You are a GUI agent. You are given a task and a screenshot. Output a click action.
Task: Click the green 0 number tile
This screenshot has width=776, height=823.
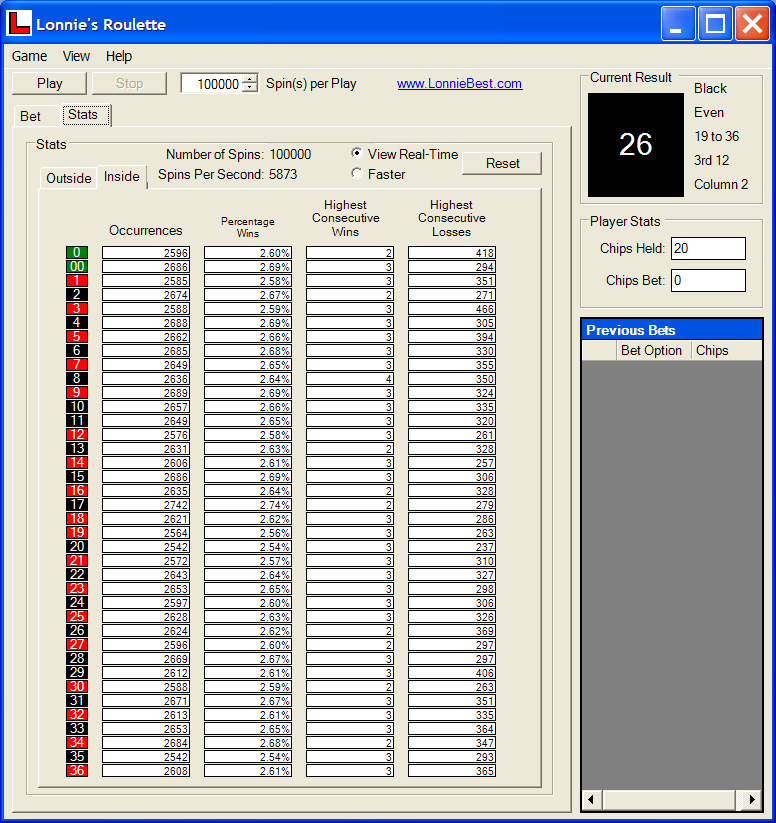(77, 253)
